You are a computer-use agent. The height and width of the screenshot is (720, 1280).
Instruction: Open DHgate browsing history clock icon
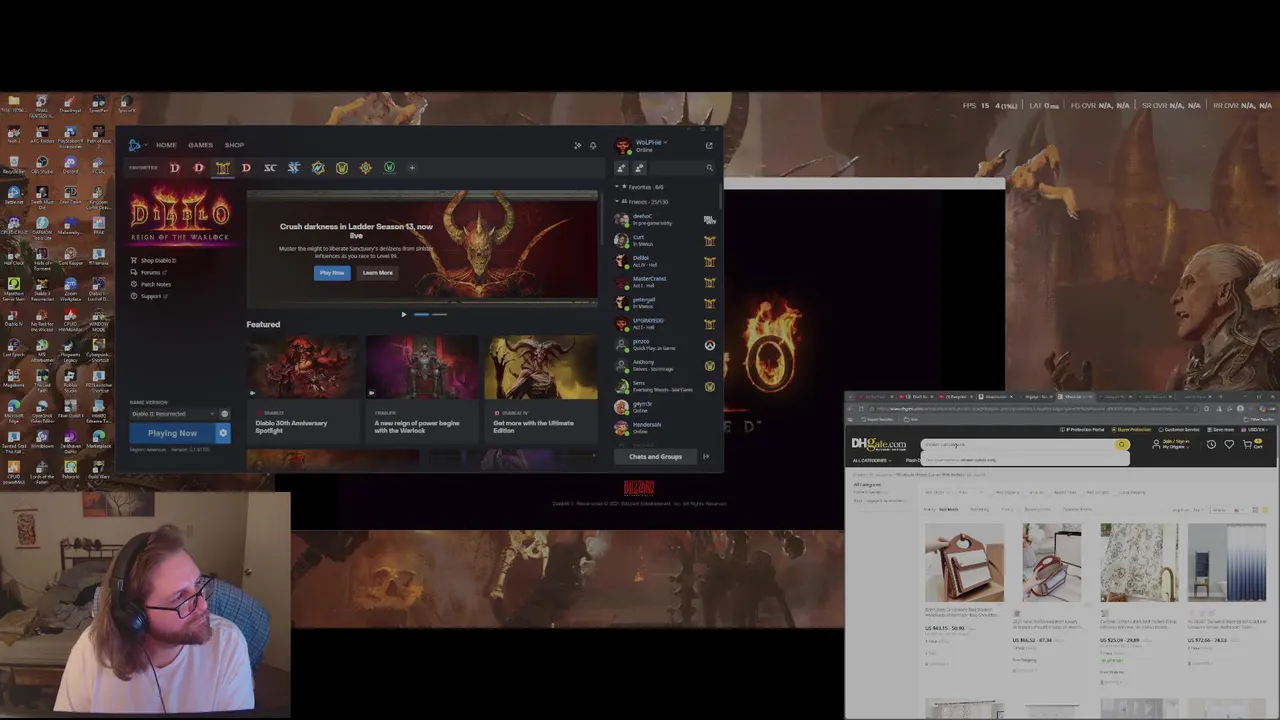[x=1211, y=444]
